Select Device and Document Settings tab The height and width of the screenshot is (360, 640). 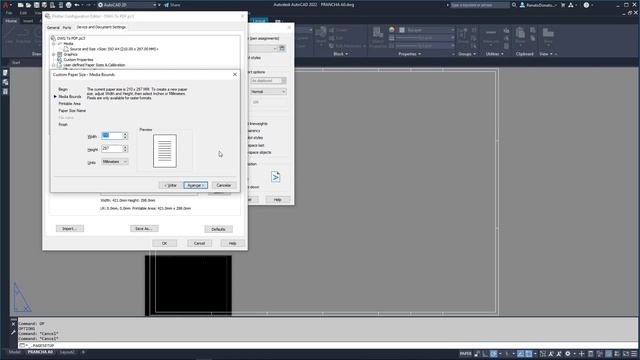point(101,27)
